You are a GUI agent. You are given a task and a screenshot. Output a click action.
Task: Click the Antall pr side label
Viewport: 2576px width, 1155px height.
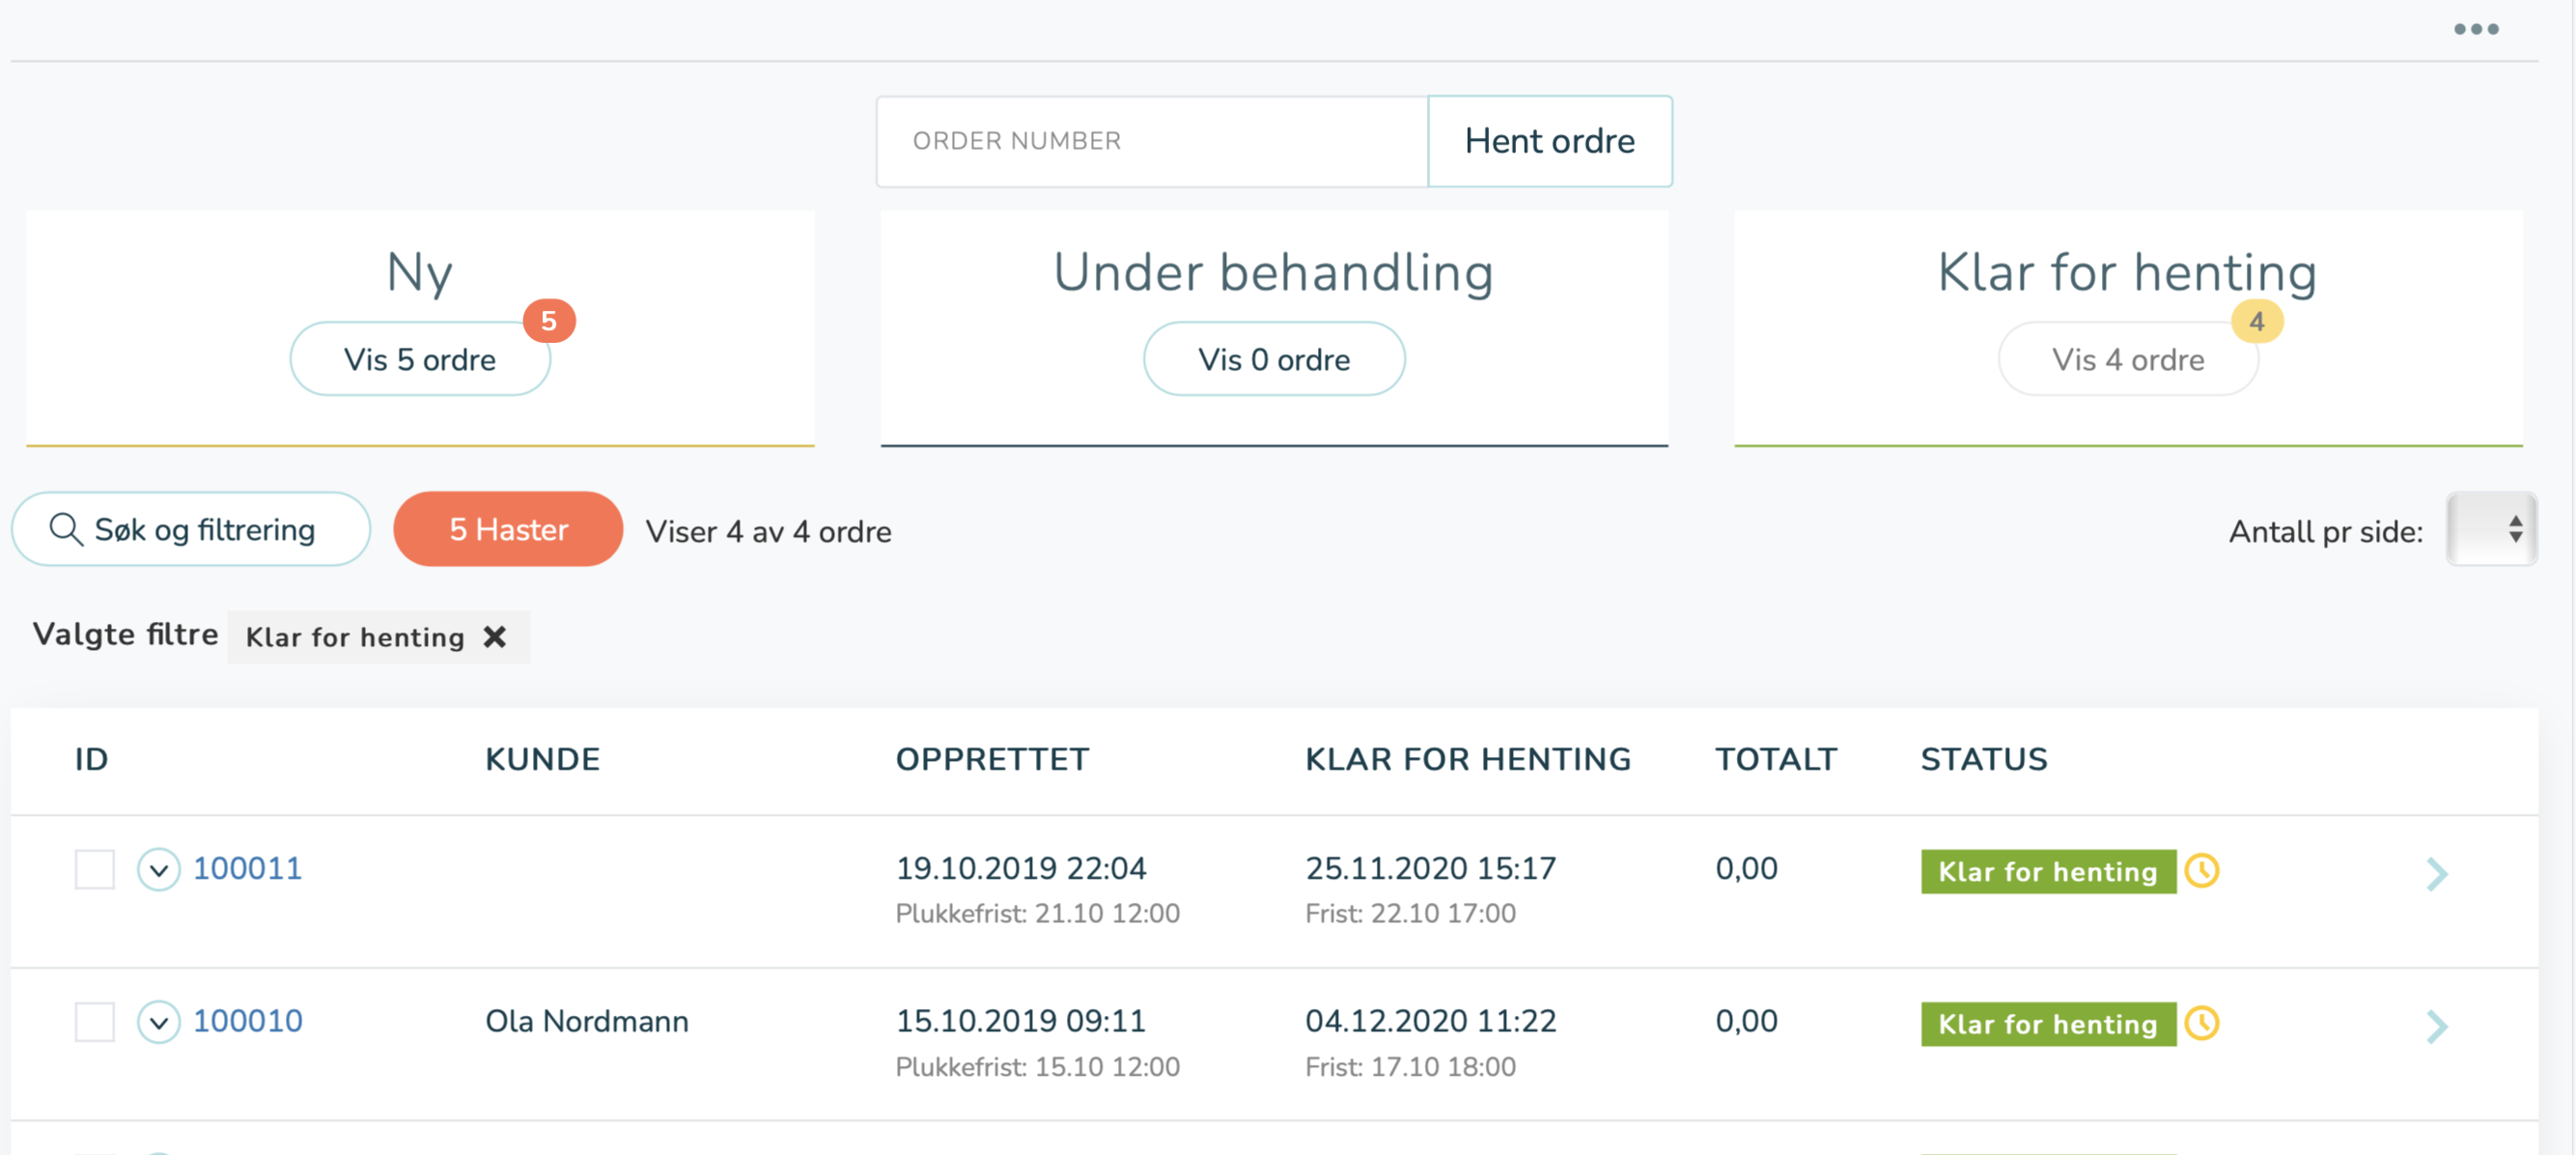pos(2325,531)
